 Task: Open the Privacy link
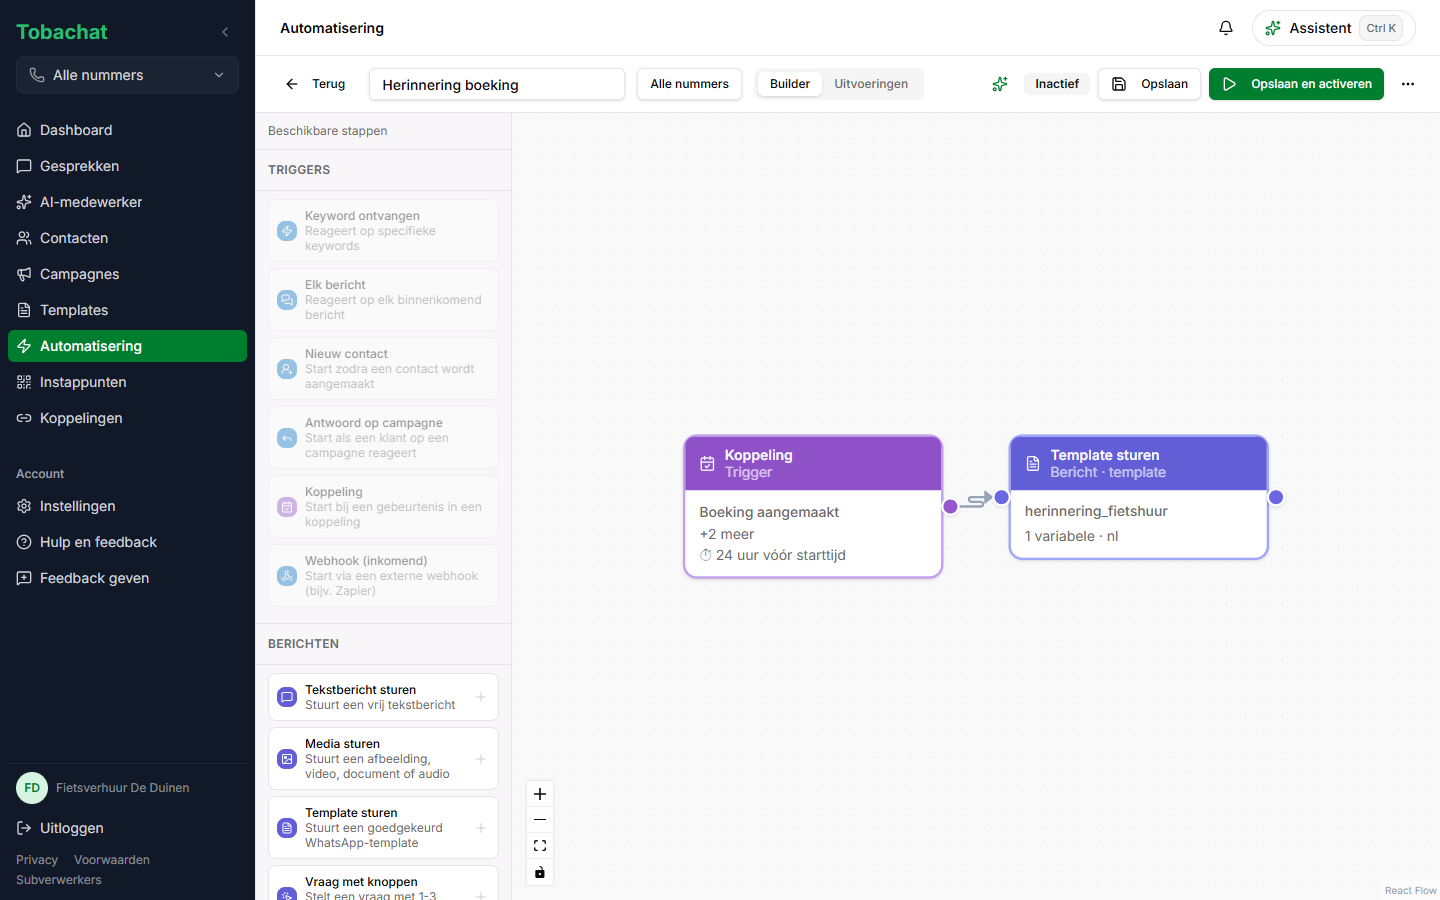click(x=37, y=860)
